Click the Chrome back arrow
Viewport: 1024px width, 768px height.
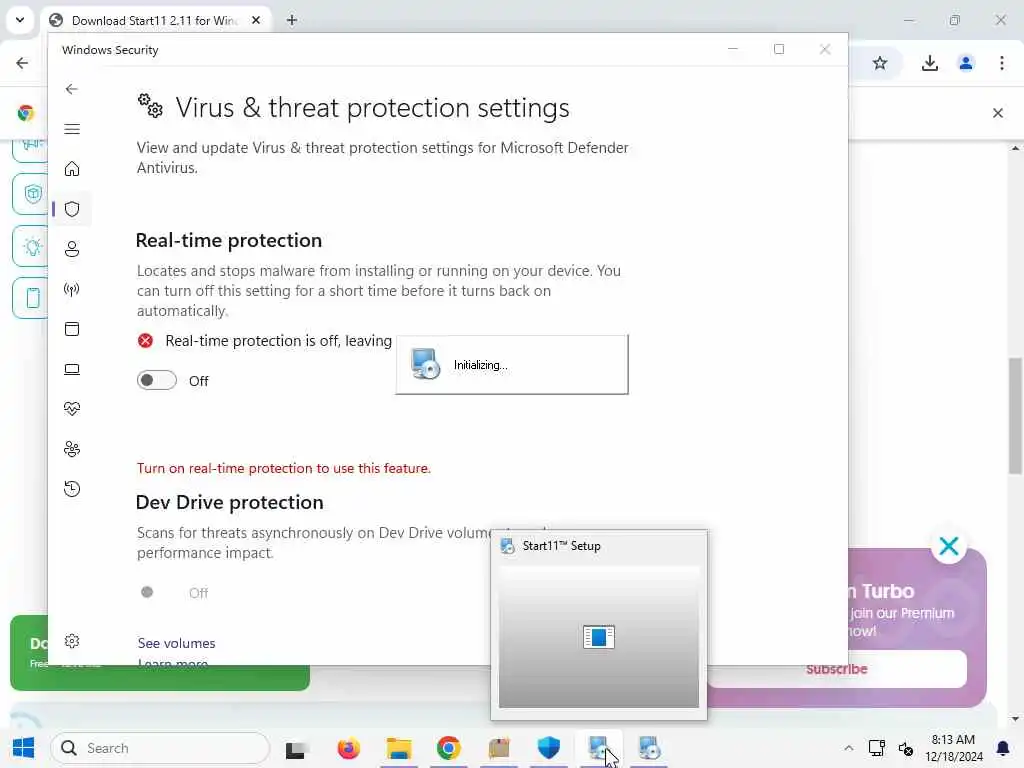coord(22,63)
